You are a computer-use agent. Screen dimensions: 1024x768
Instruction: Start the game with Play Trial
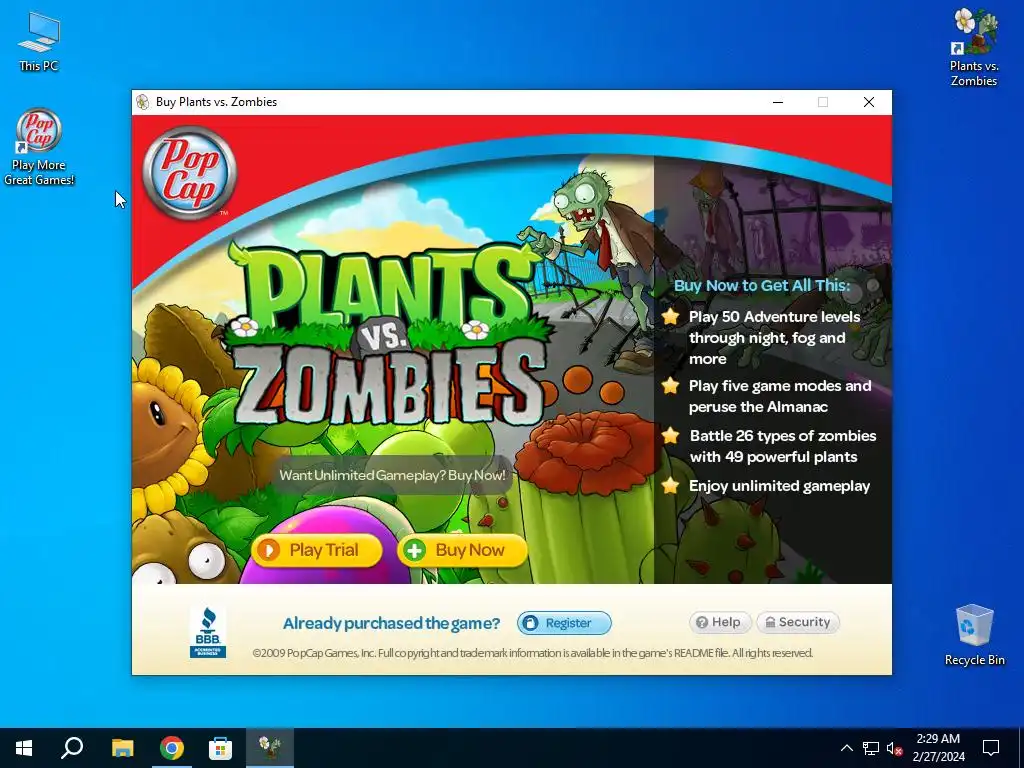pyautogui.click(x=317, y=550)
